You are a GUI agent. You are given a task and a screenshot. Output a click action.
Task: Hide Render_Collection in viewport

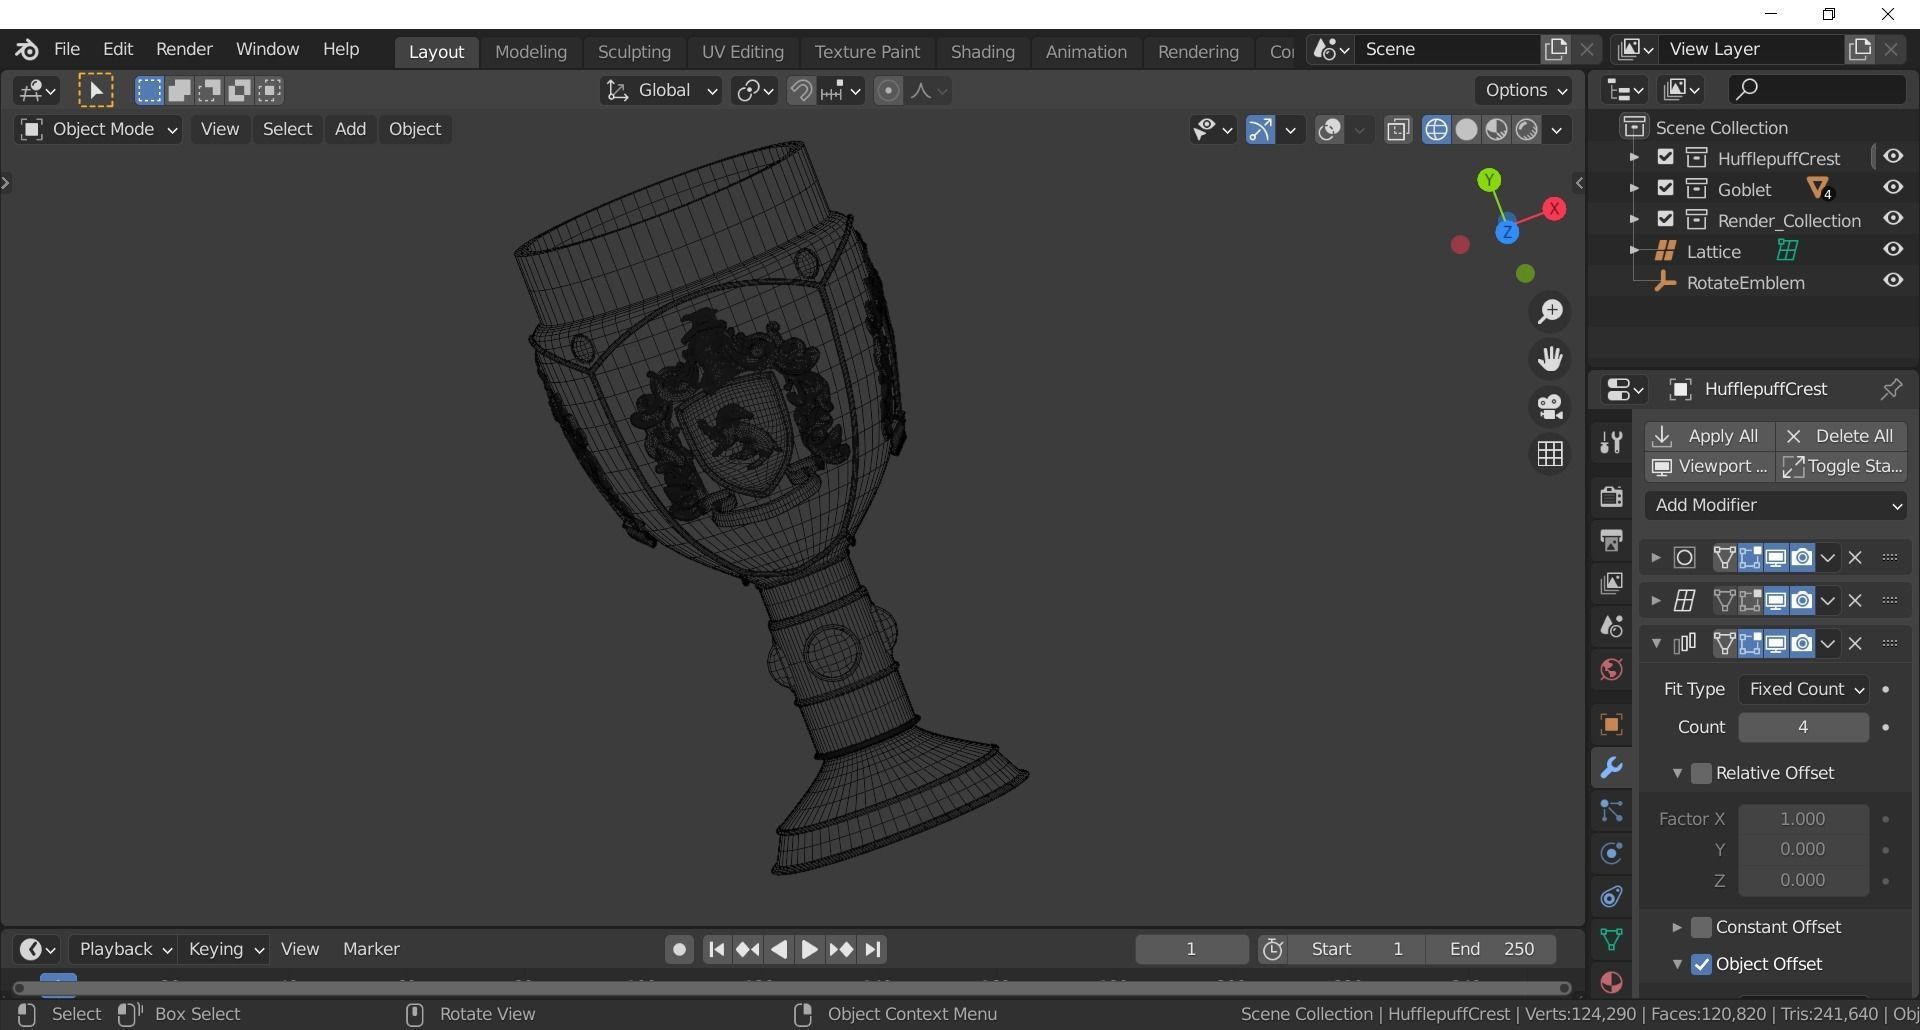(1893, 219)
